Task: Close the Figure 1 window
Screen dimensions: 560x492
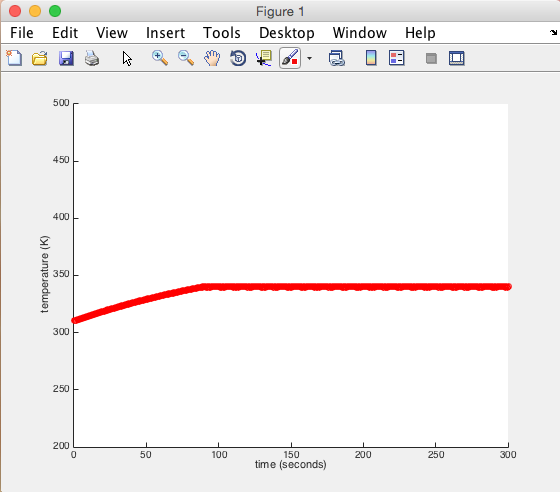Action: click(x=15, y=11)
